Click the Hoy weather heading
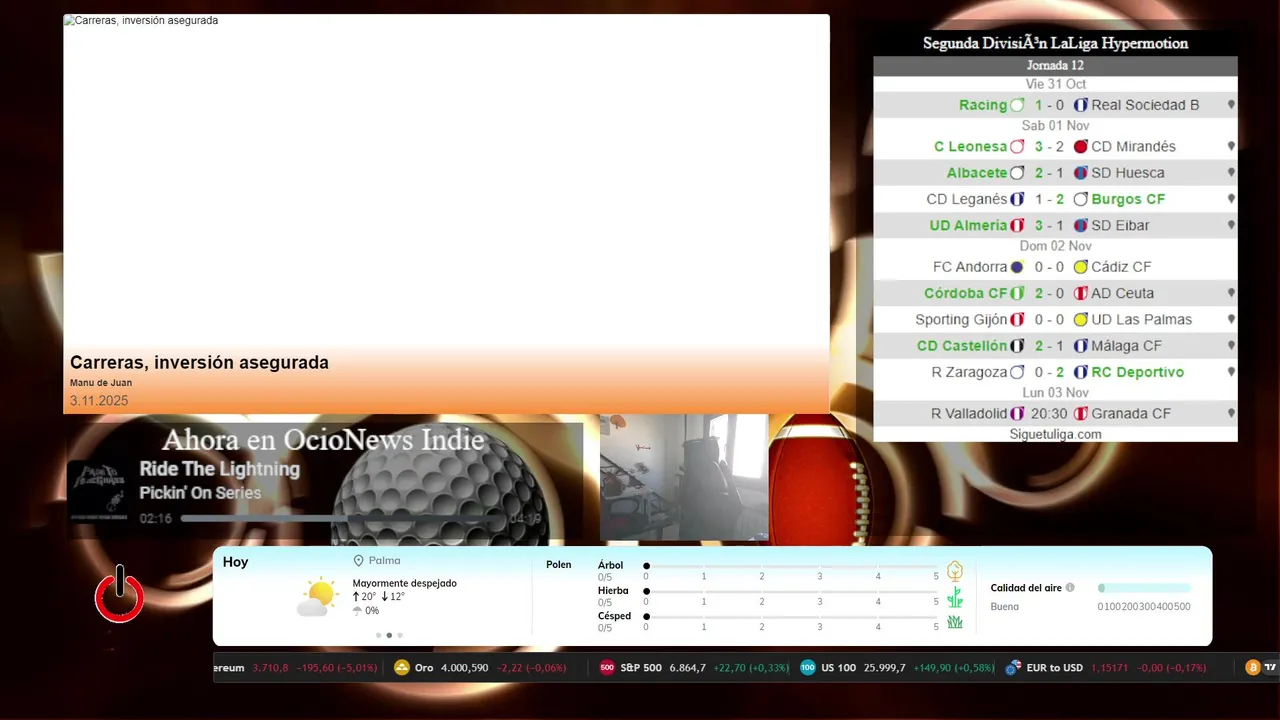This screenshot has height=720, width=1280. pos(235,562)
